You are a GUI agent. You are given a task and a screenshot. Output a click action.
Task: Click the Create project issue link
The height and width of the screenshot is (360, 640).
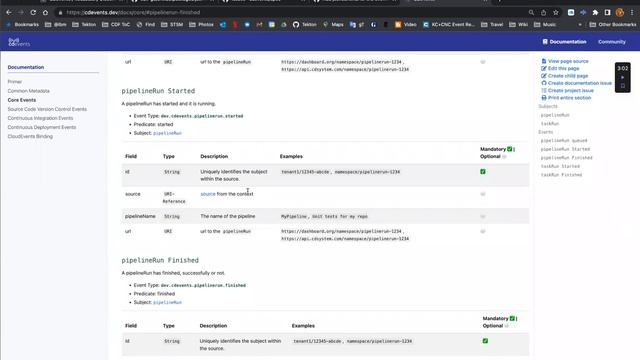[x=571, y=90]
